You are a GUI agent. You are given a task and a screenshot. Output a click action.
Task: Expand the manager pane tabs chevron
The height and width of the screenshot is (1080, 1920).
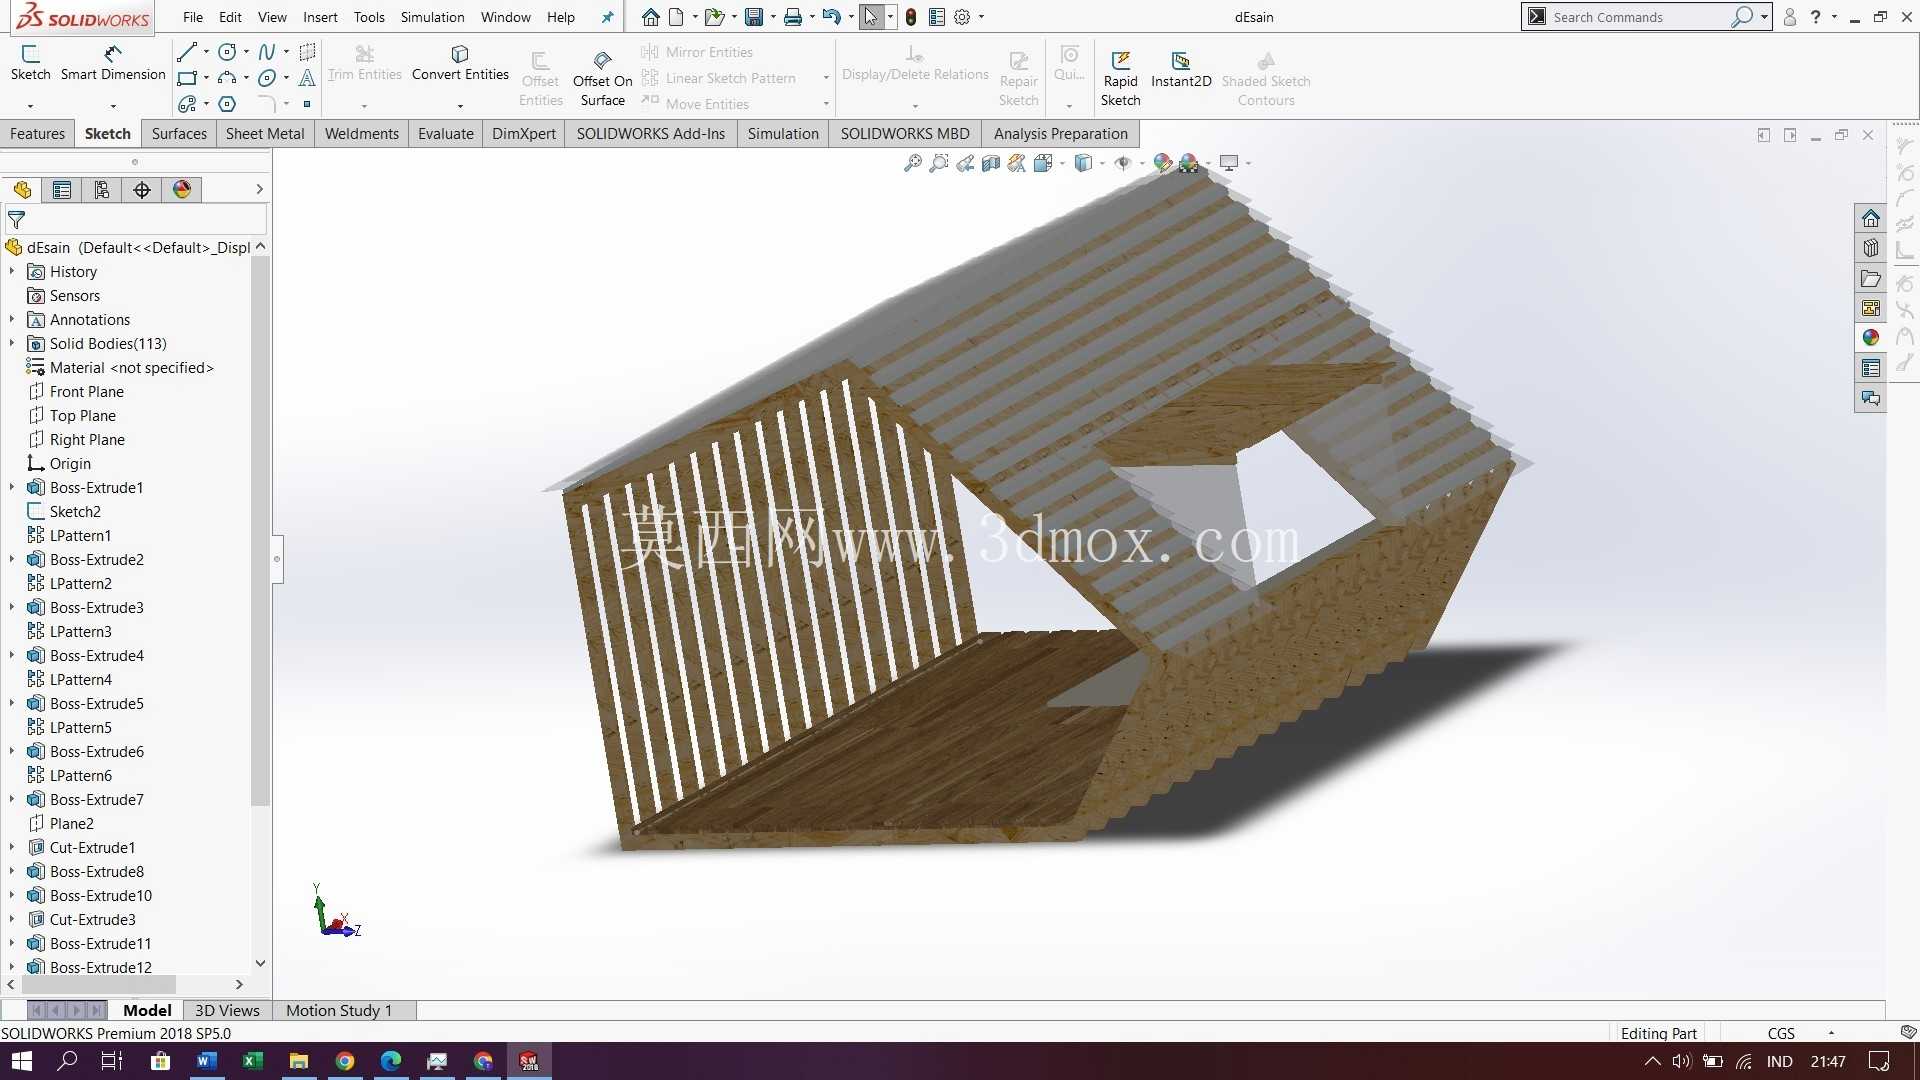coord(259,189)
